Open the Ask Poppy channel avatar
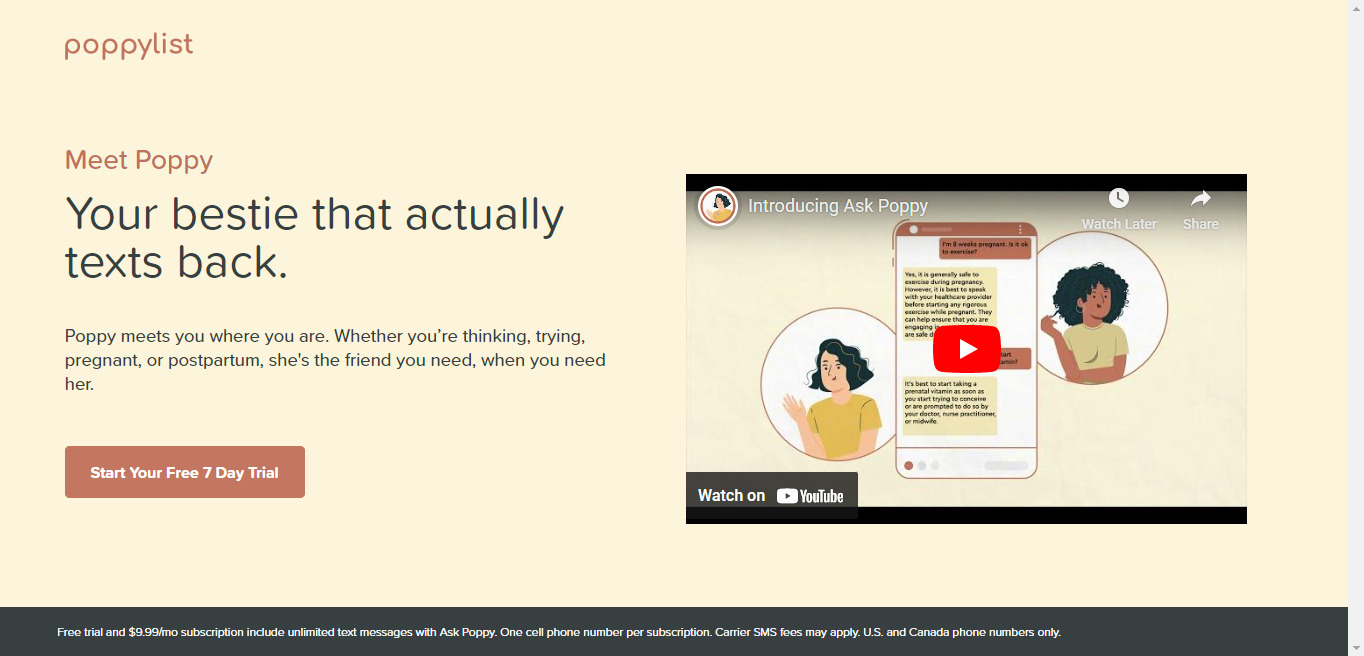Image resolution: width=1364 pixels, height=656 pixels. click(x=718, y=206)
